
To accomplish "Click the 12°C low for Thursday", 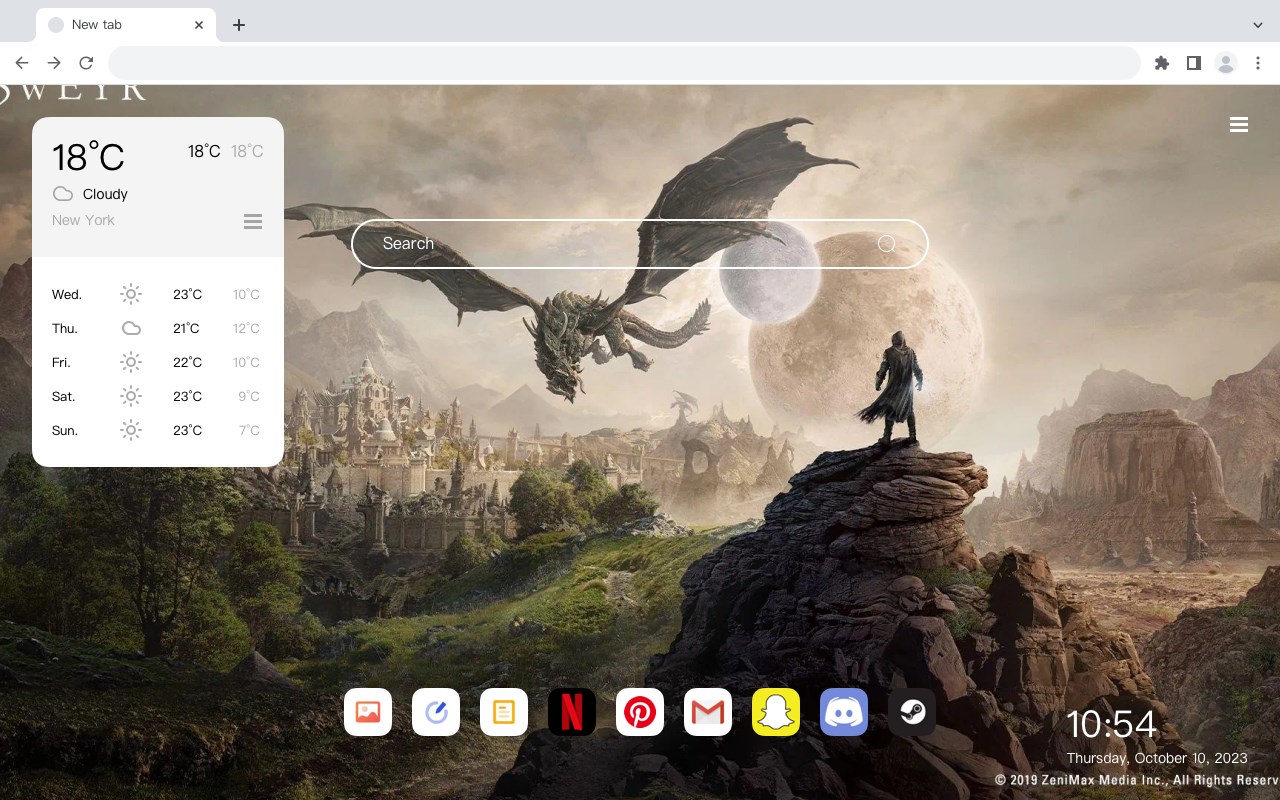I will pos(246,329).
